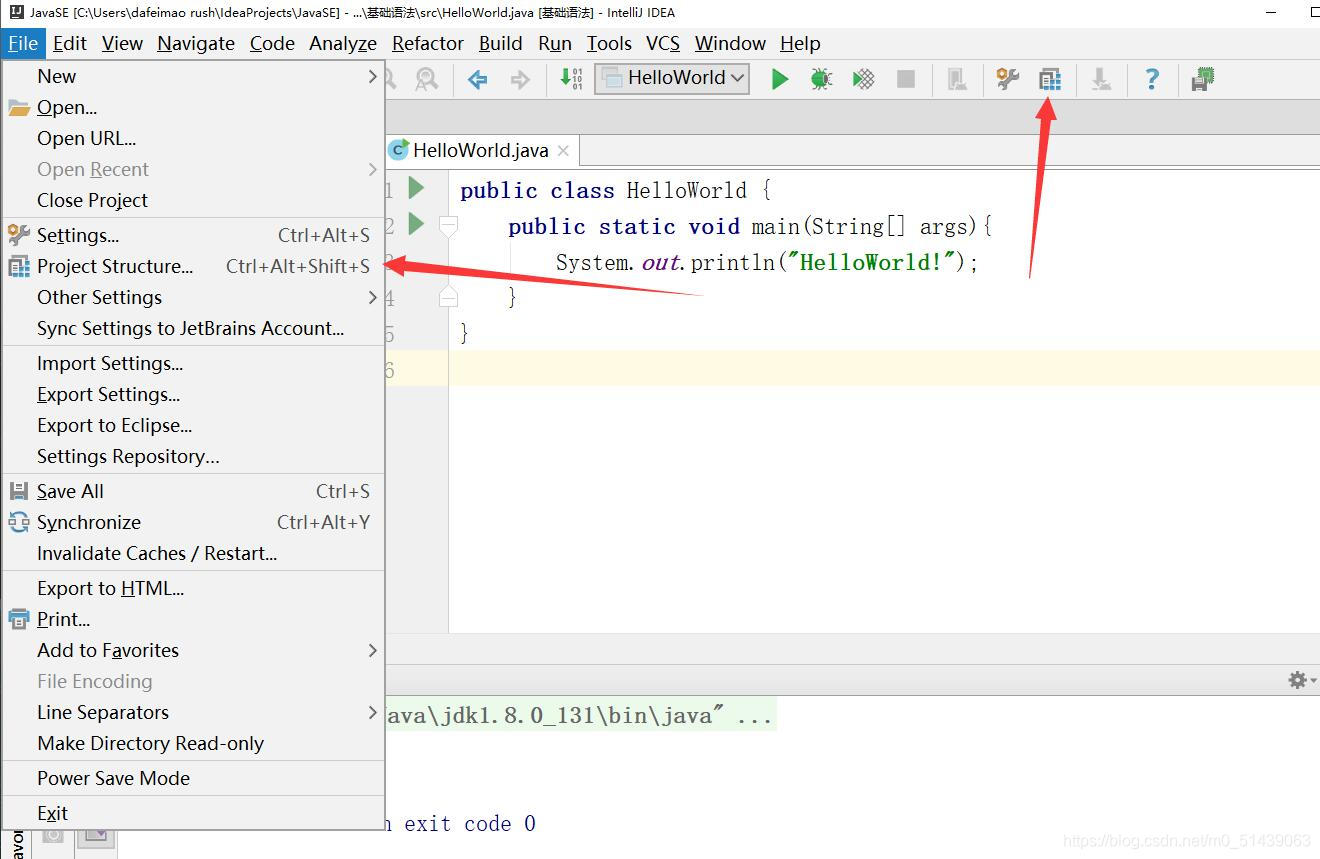Viewport: 1320px width, 859px height.
Task: Open the Analyze menu
Action: [x=343, y=43]
